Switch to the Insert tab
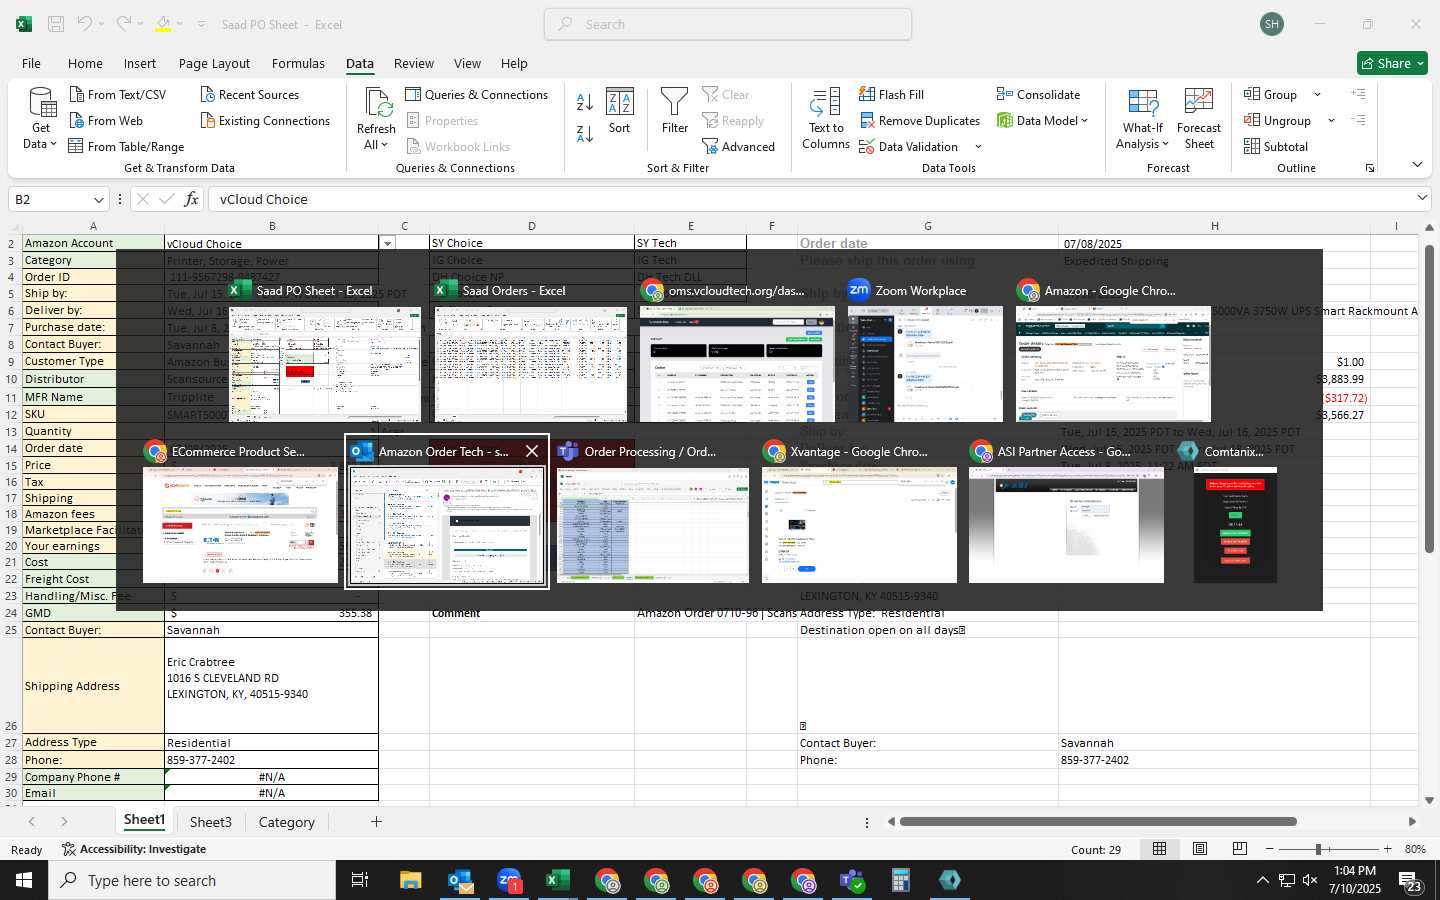Viewport: 1440px width, 900px height. pos(140,63)
